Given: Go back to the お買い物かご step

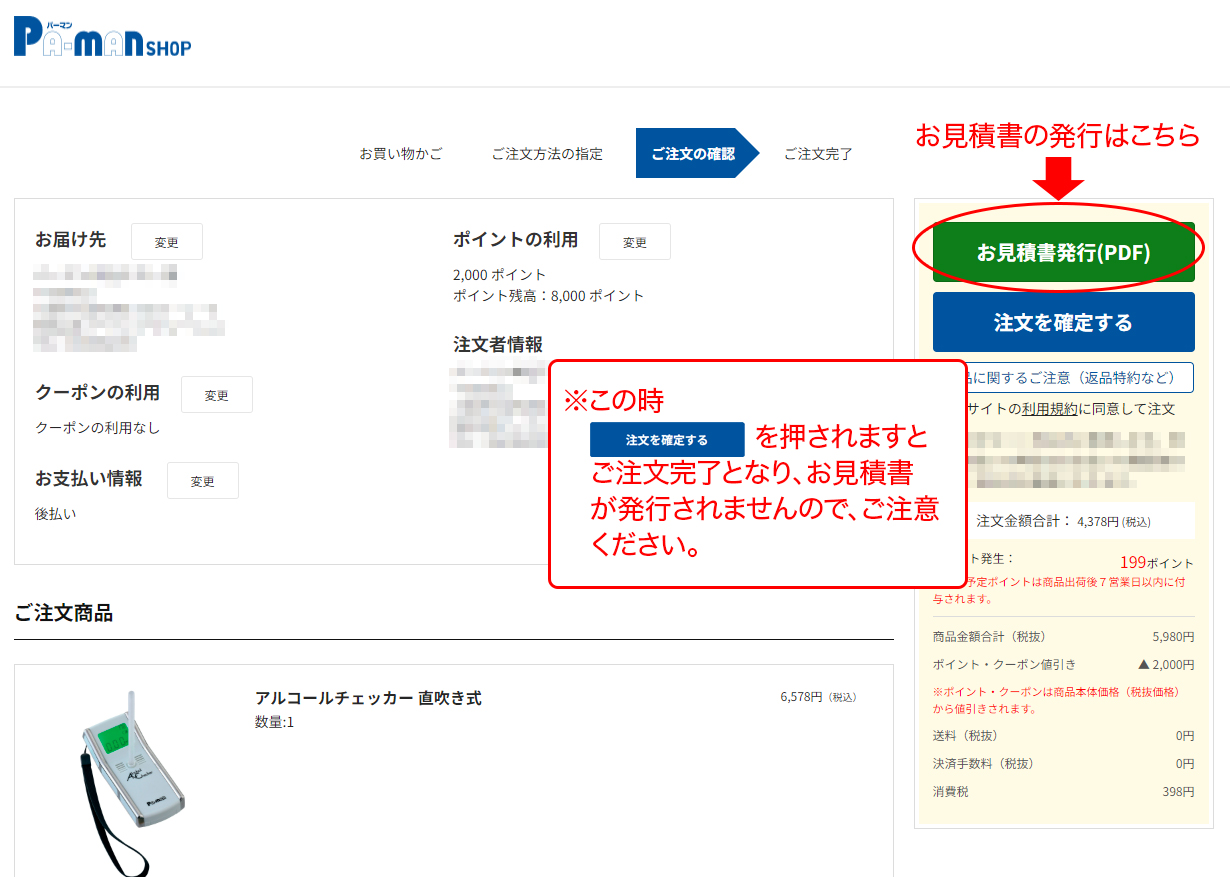Looking at the screenshot, I should pos(400,154).
